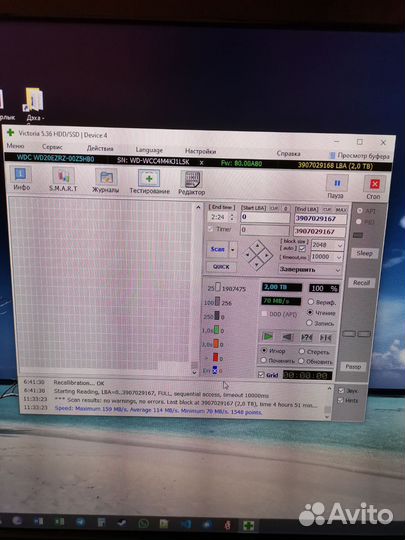Click the red Стоп stop icon

(374, 187)
